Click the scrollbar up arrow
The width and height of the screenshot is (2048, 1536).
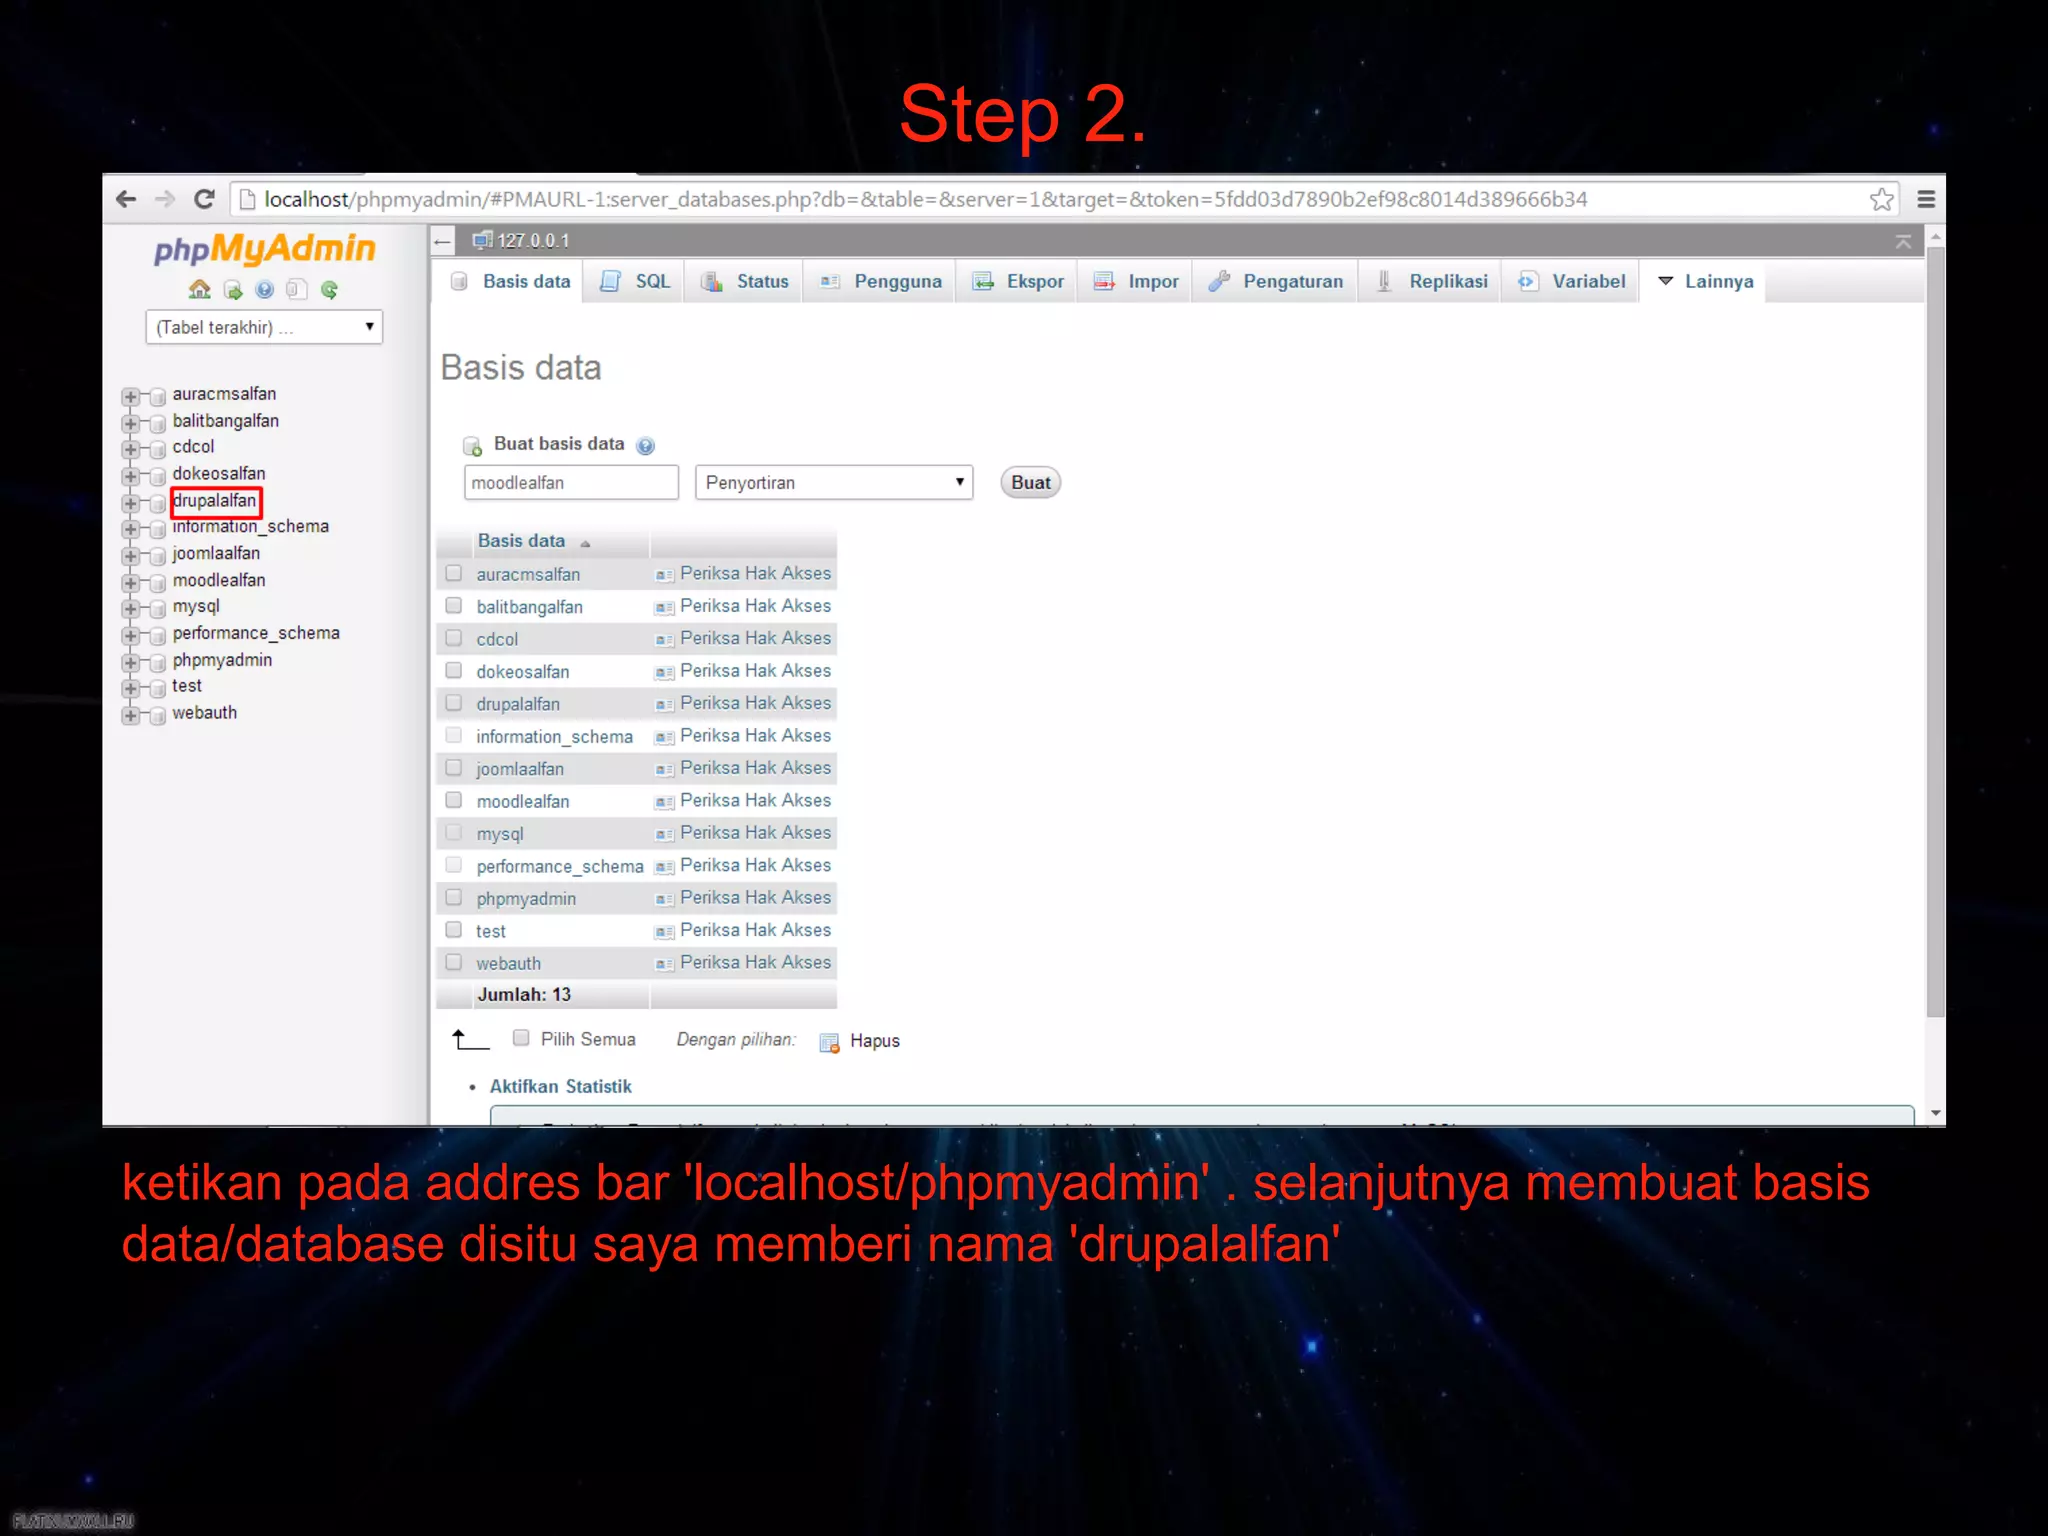click(x=1936, y=237)
